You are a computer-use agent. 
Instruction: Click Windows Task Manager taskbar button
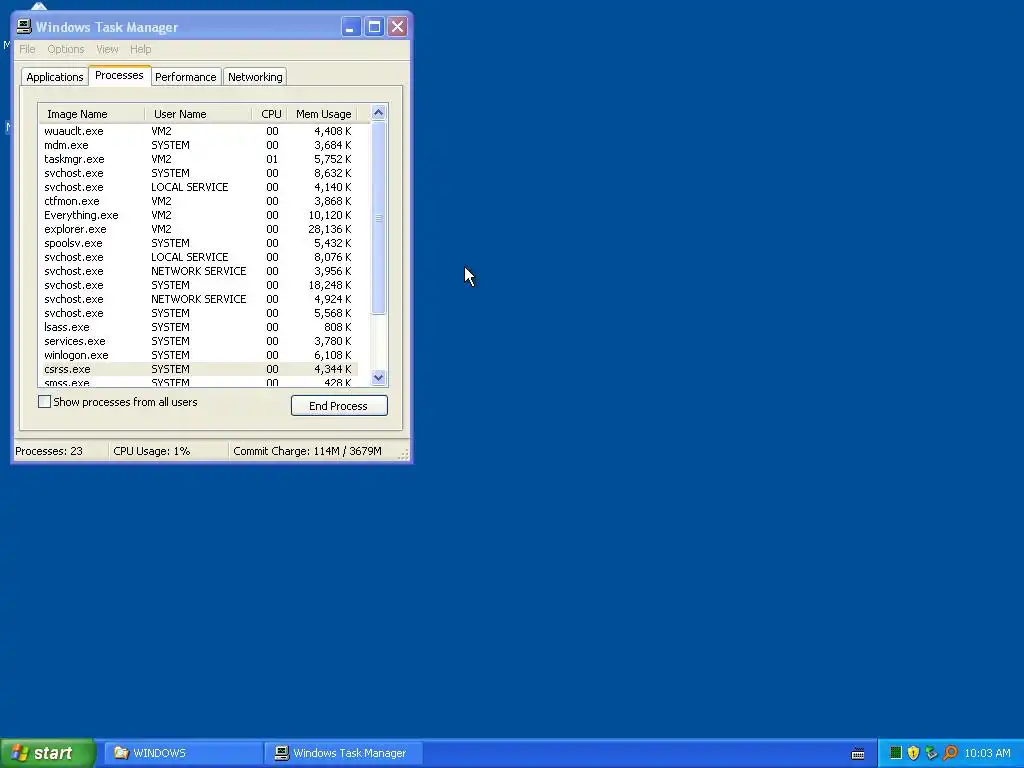344,753
